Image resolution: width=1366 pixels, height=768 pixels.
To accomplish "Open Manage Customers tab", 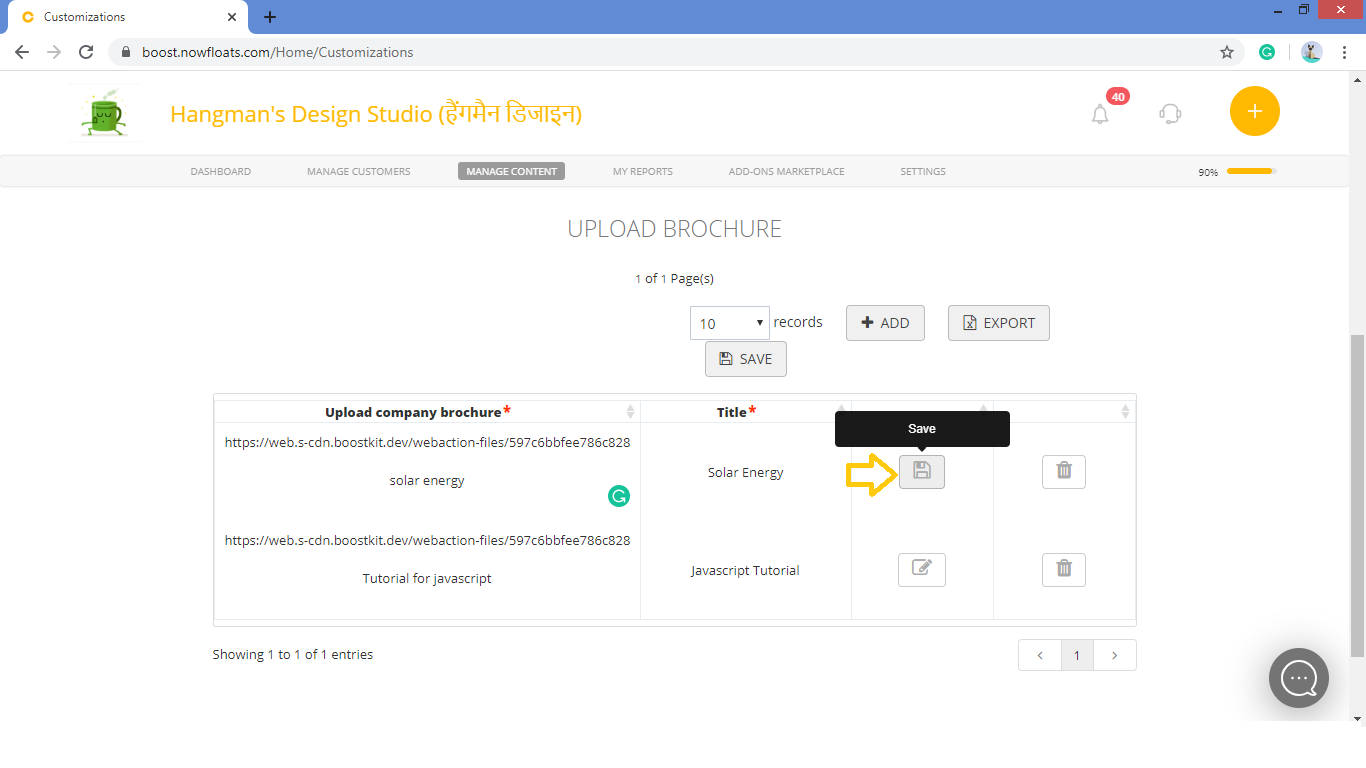I will pyautogui.click(x=359, y=171).
